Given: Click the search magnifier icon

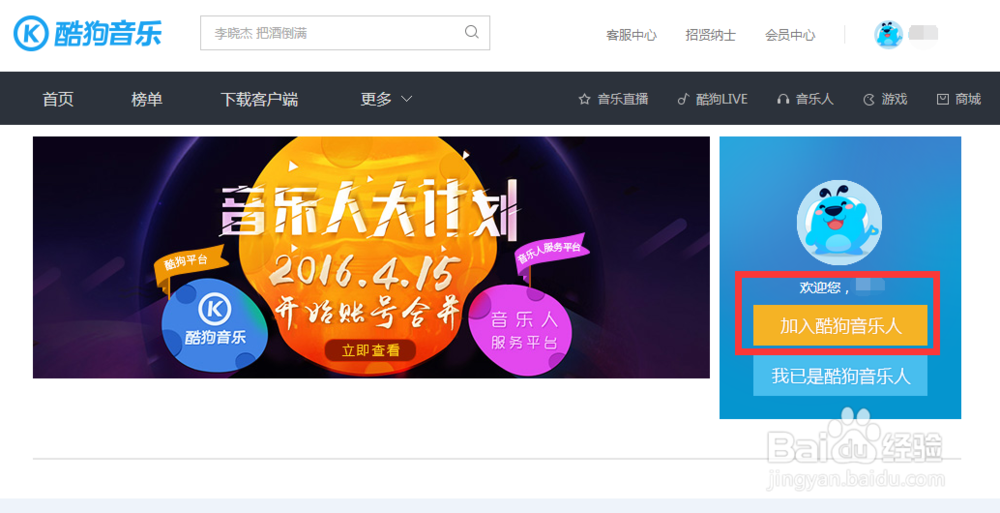Looking at the screenshot, I should (x=471, y=32).
